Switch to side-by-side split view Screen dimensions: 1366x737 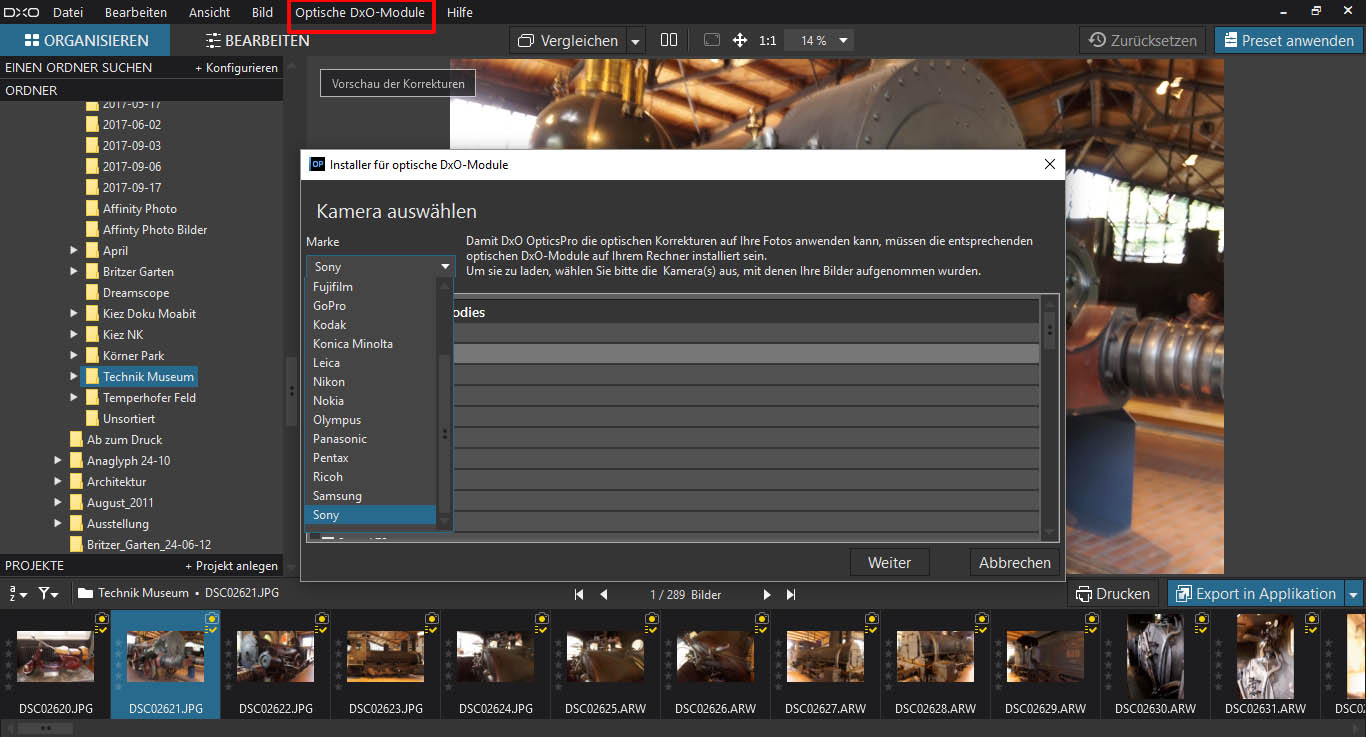click(669, 40)
